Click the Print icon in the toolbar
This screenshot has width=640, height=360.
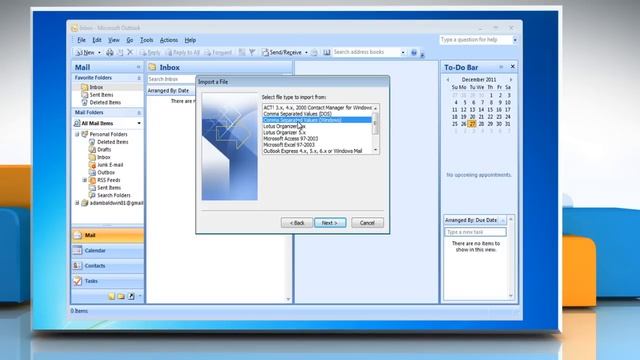click(109, 52)
